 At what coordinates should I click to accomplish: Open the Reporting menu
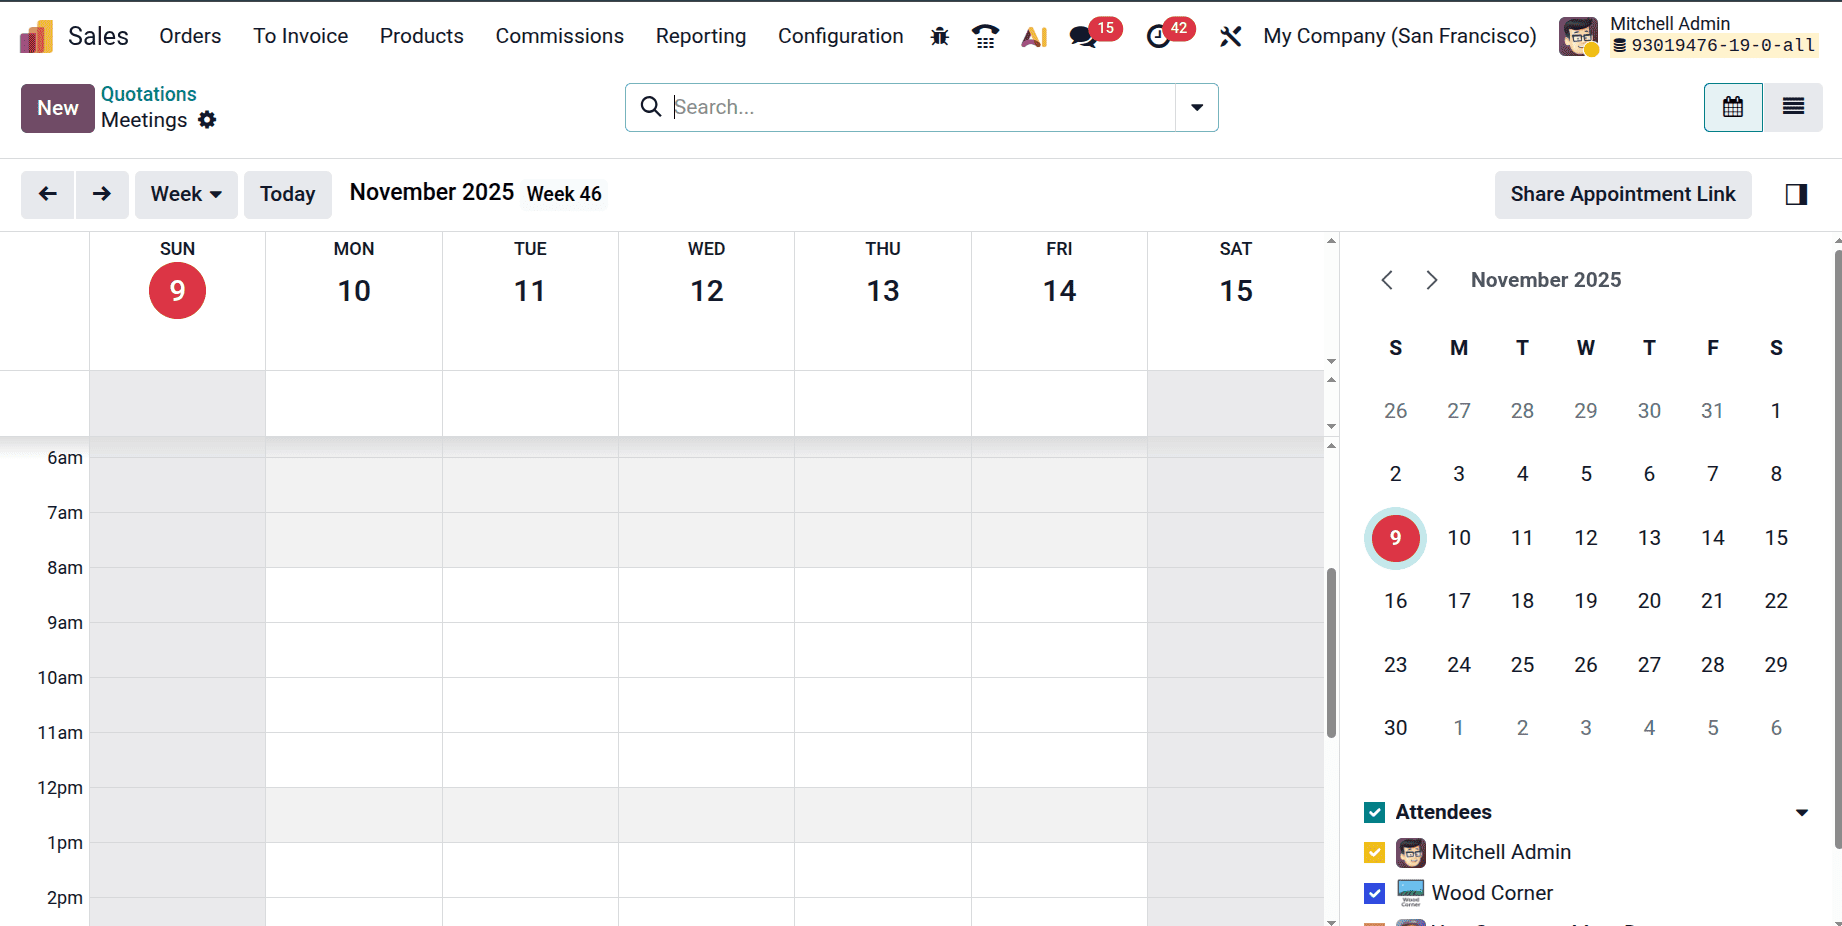[x=700, y=36]
